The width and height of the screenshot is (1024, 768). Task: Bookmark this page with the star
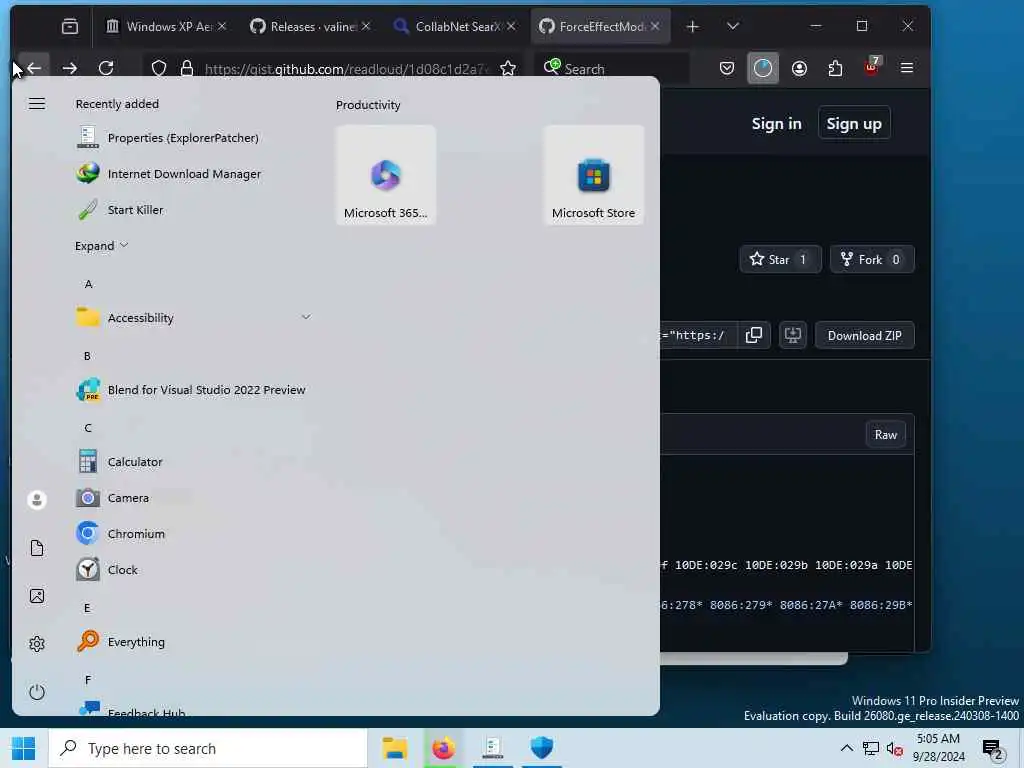click(508, 68)
